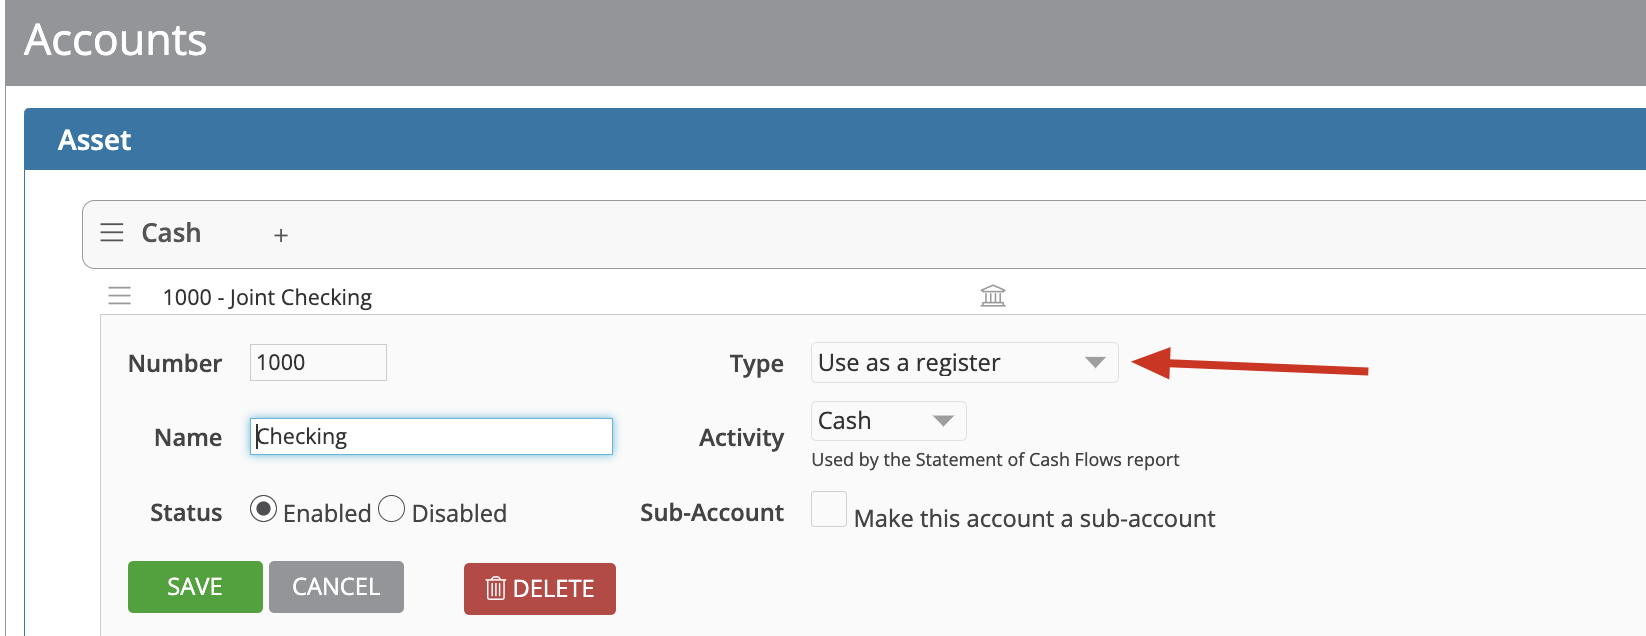Click the Number field containing 1000
Image resolution: width=1646 pixels, height=636 pixels.
[317, 362]
